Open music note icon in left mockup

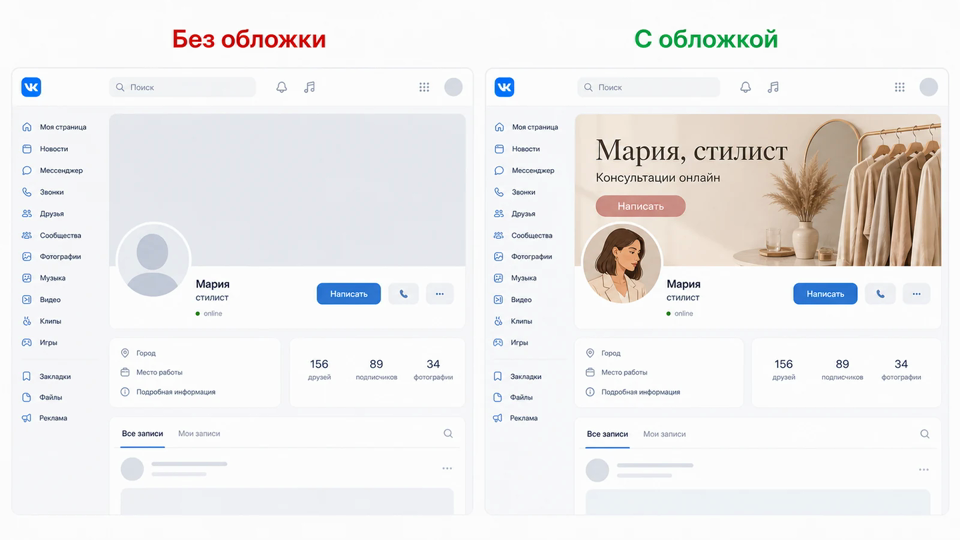(310, 87)
